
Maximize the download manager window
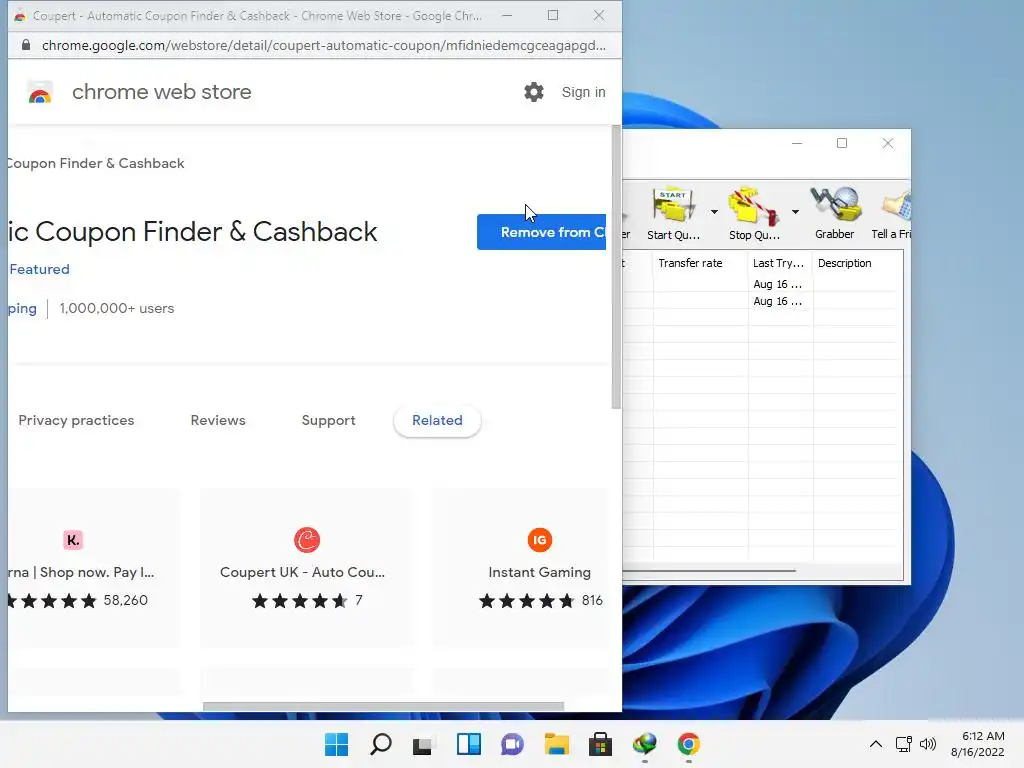click(842, 143)
